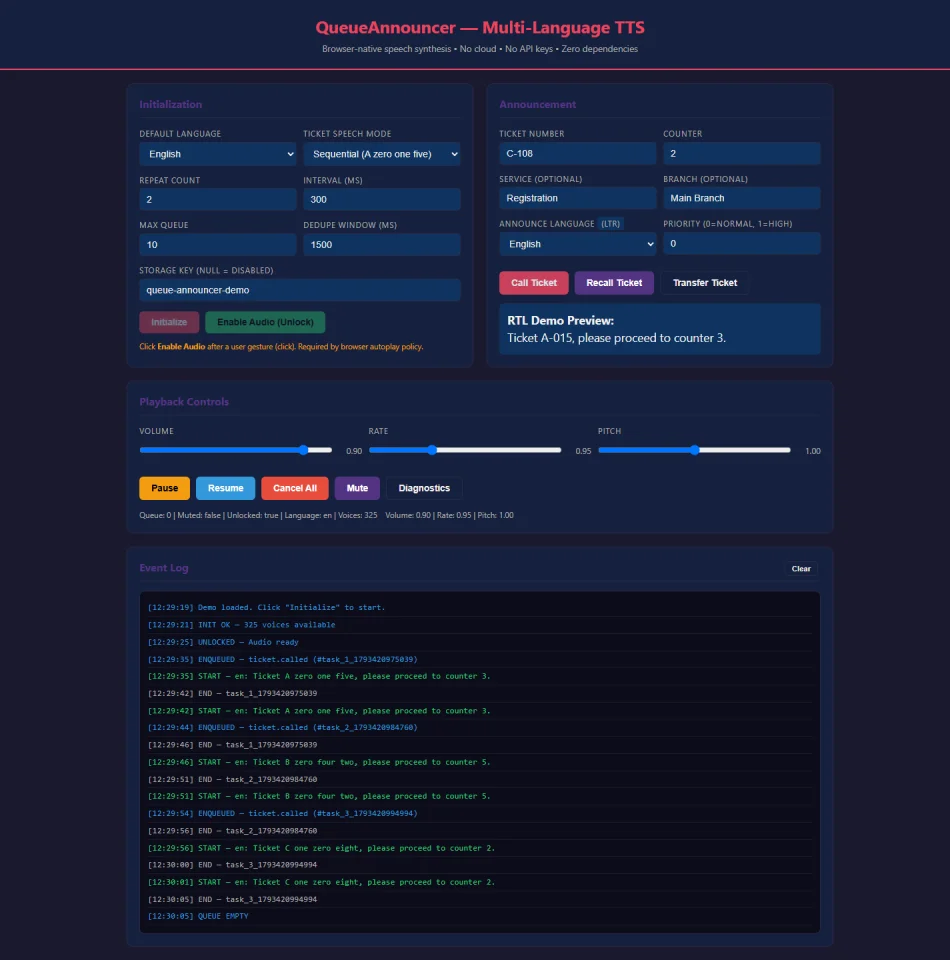Click the Dedupe Window input field
Screen dimensions: 950x960
(x=381, y=244)
